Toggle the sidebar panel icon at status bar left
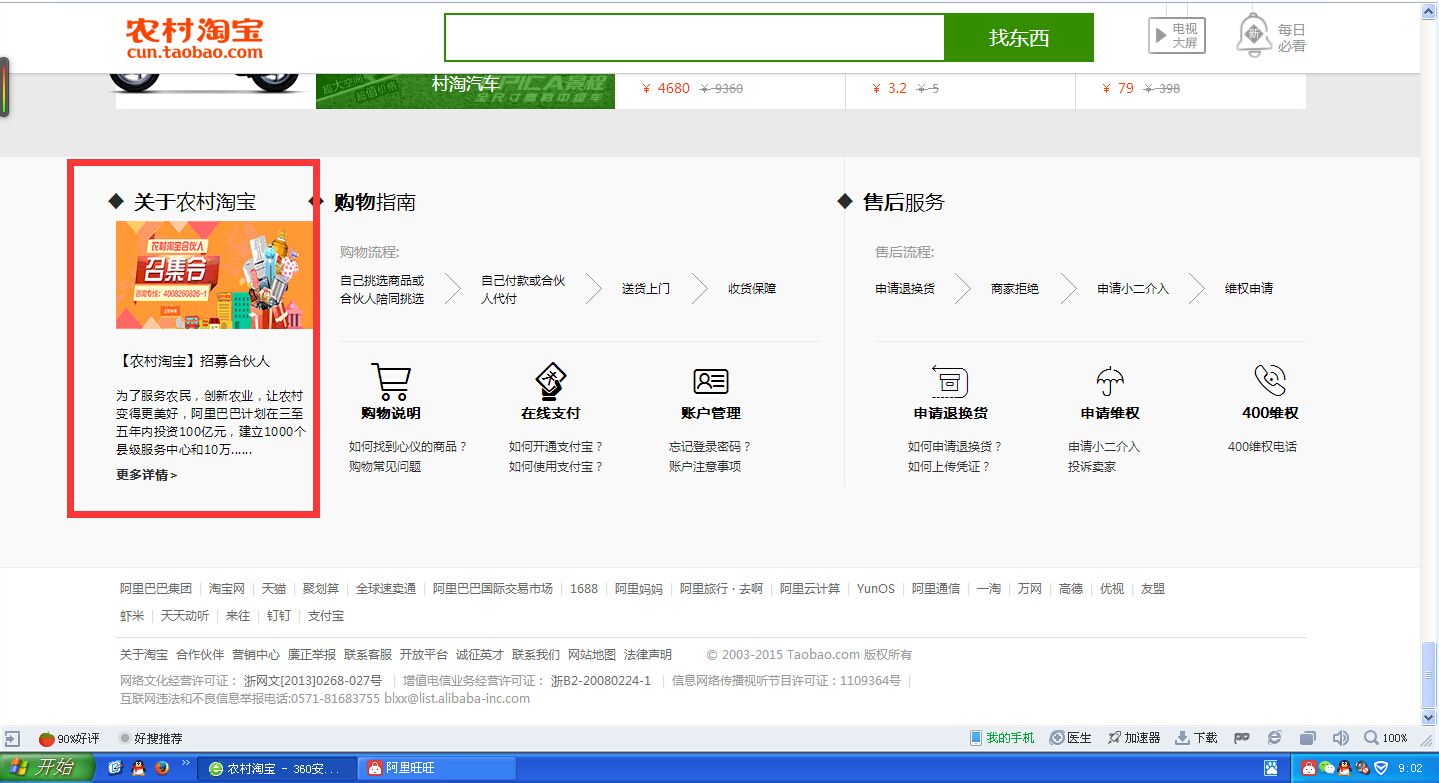Viewport: 1439px width, 783px height. click(12, 739)
